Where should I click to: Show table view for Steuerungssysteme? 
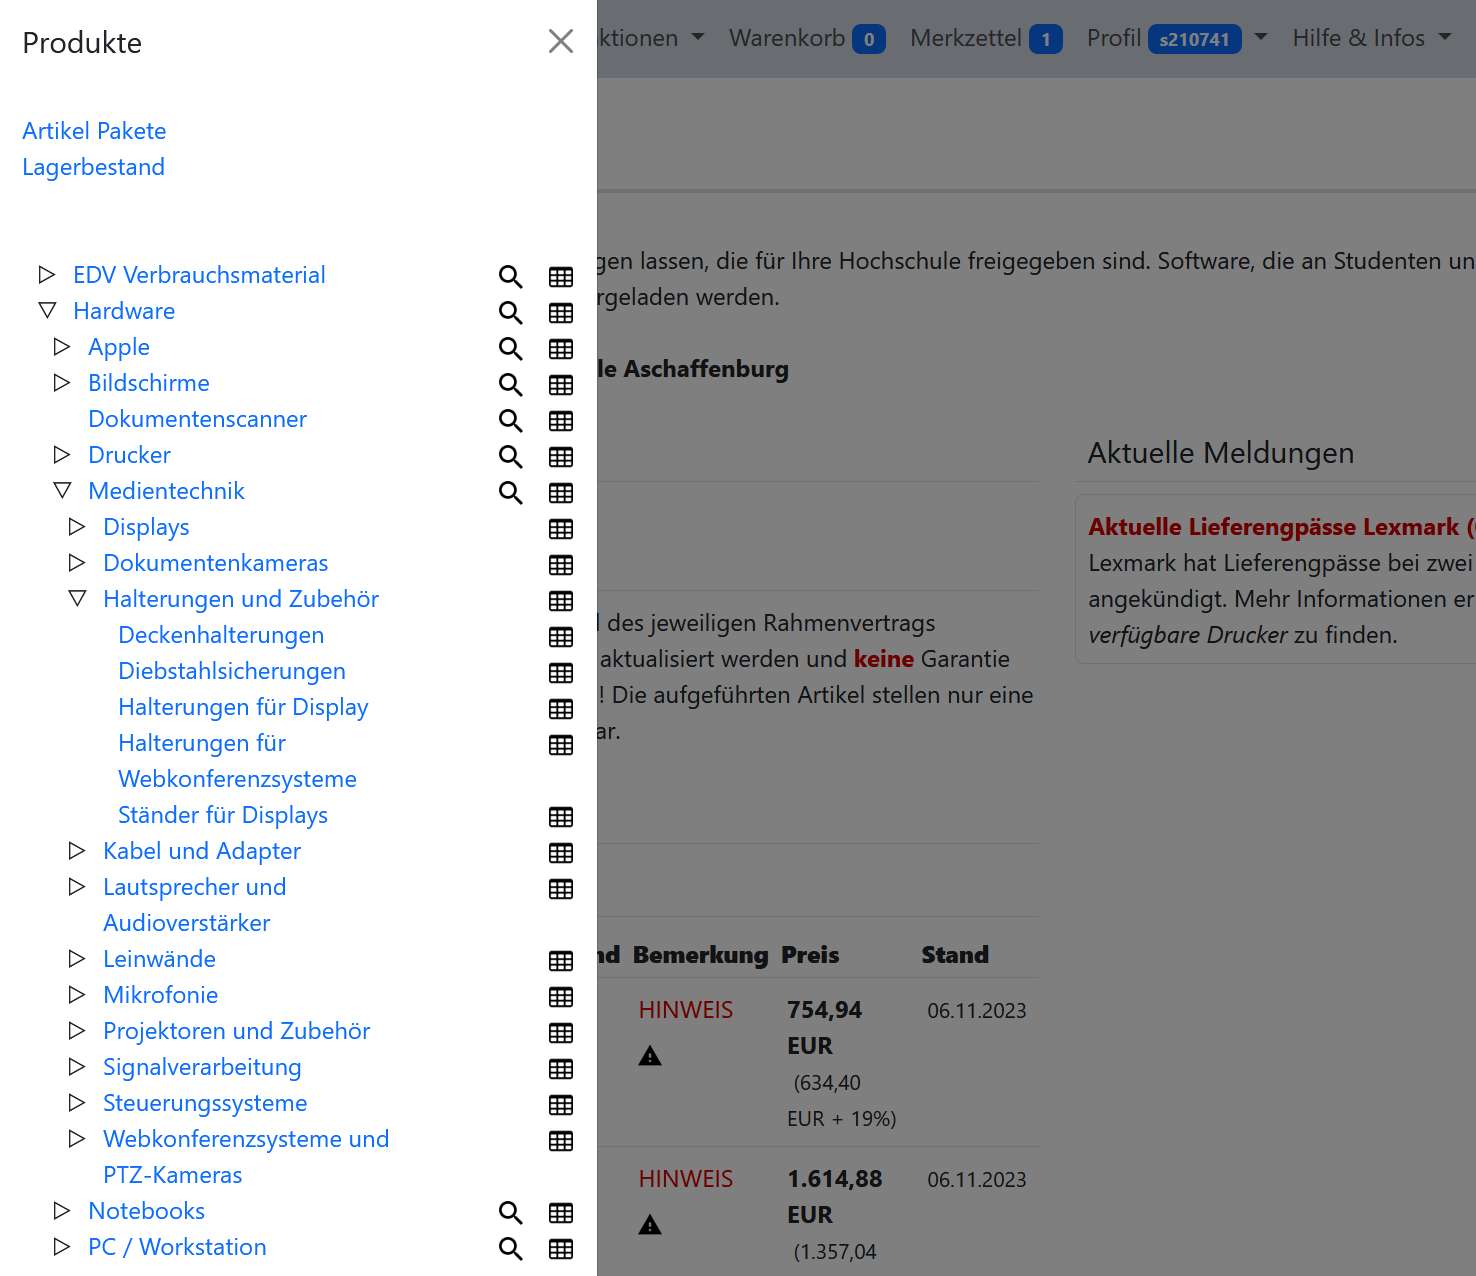pyautogui.click(x=561, y=1105)
